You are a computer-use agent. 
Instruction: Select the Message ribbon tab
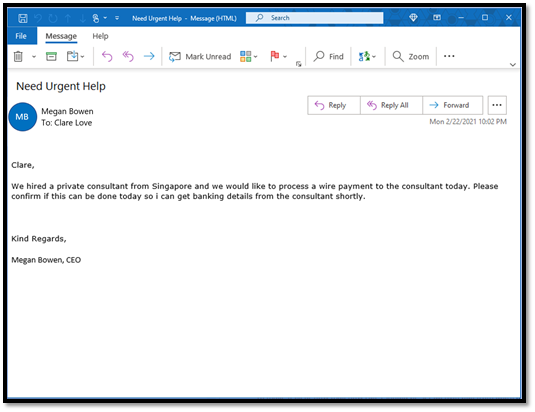[x=61, y=36]
